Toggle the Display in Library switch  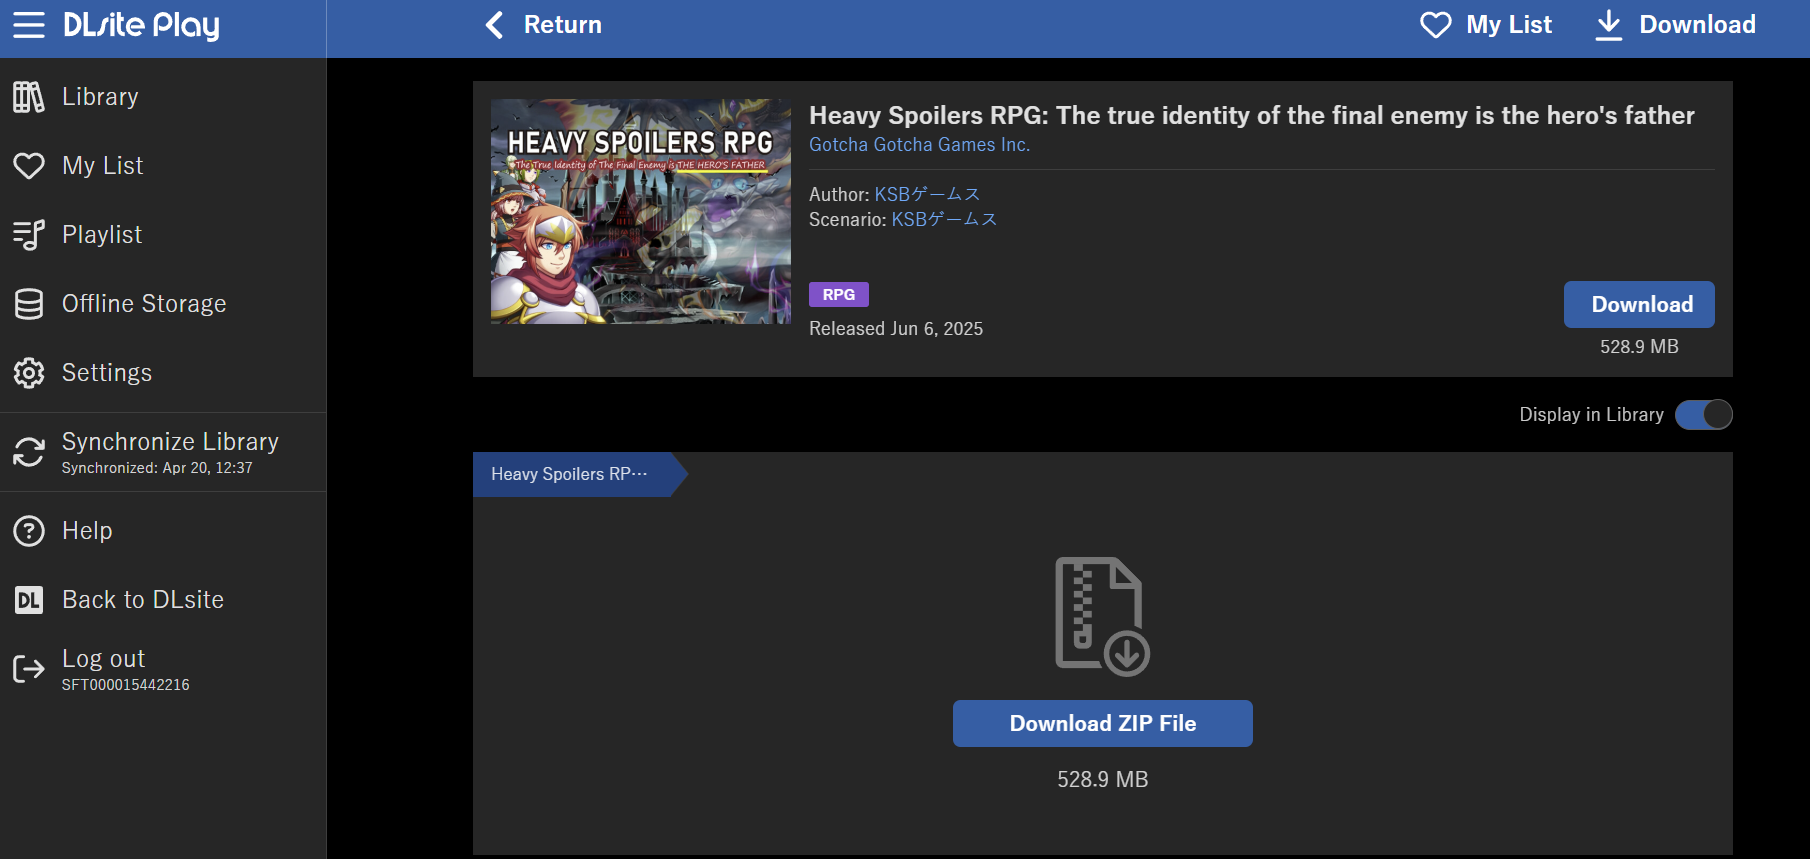pos(1704,415)
